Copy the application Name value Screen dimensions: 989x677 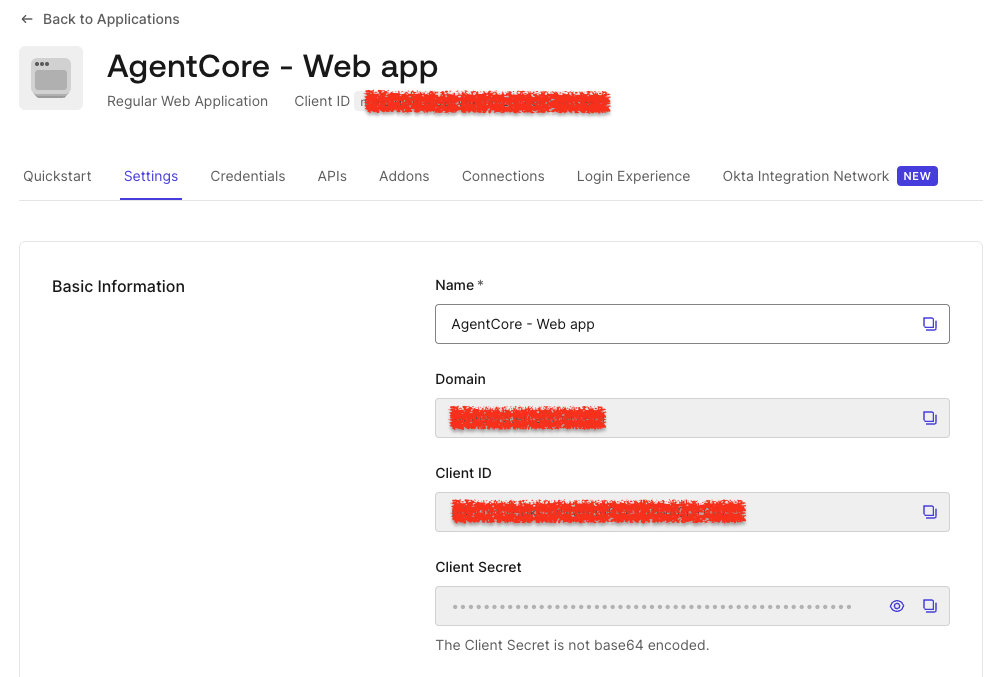[x=930, y=323]
